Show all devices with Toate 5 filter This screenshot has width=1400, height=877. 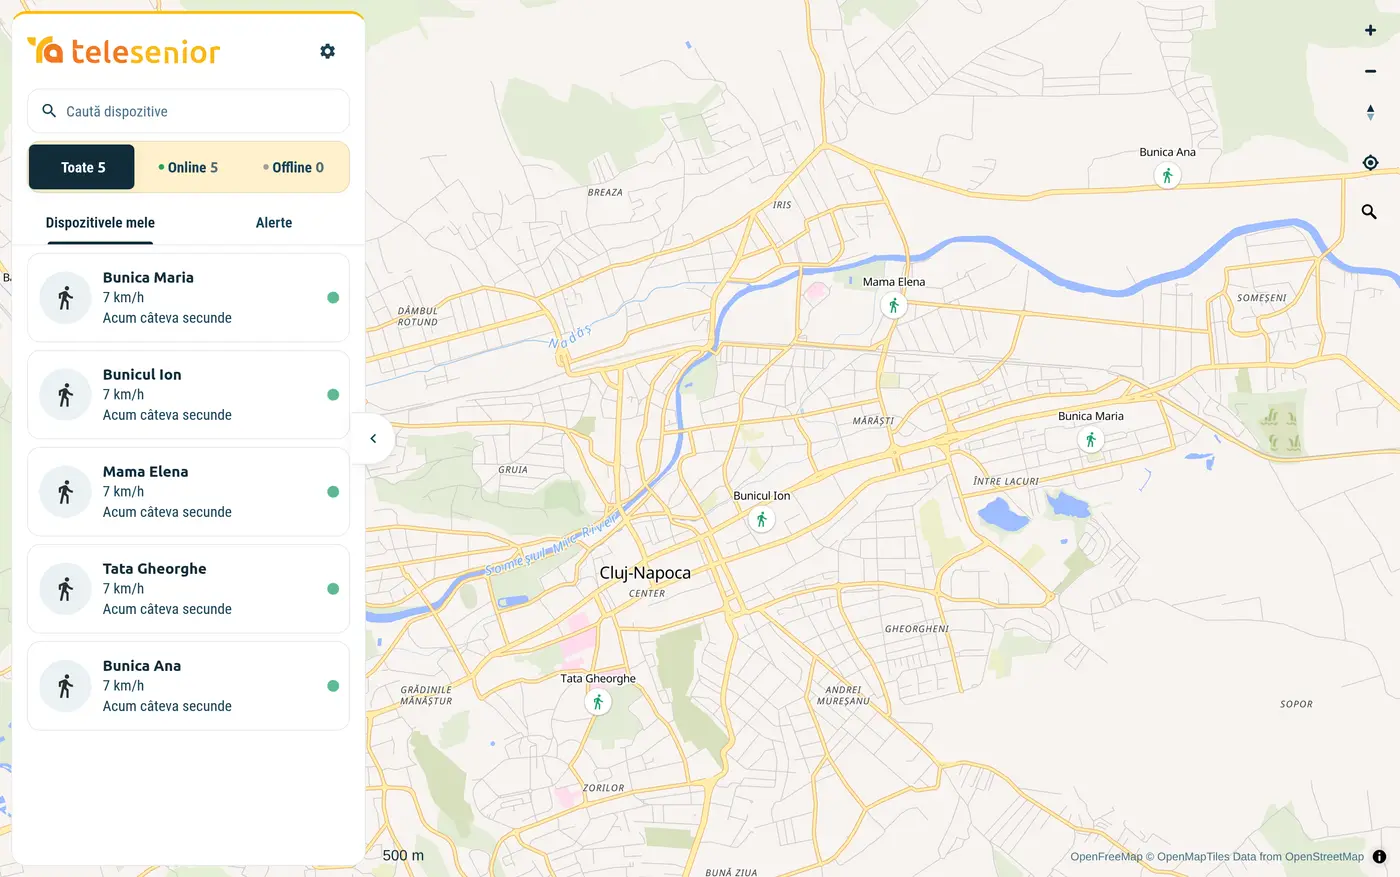82,167
